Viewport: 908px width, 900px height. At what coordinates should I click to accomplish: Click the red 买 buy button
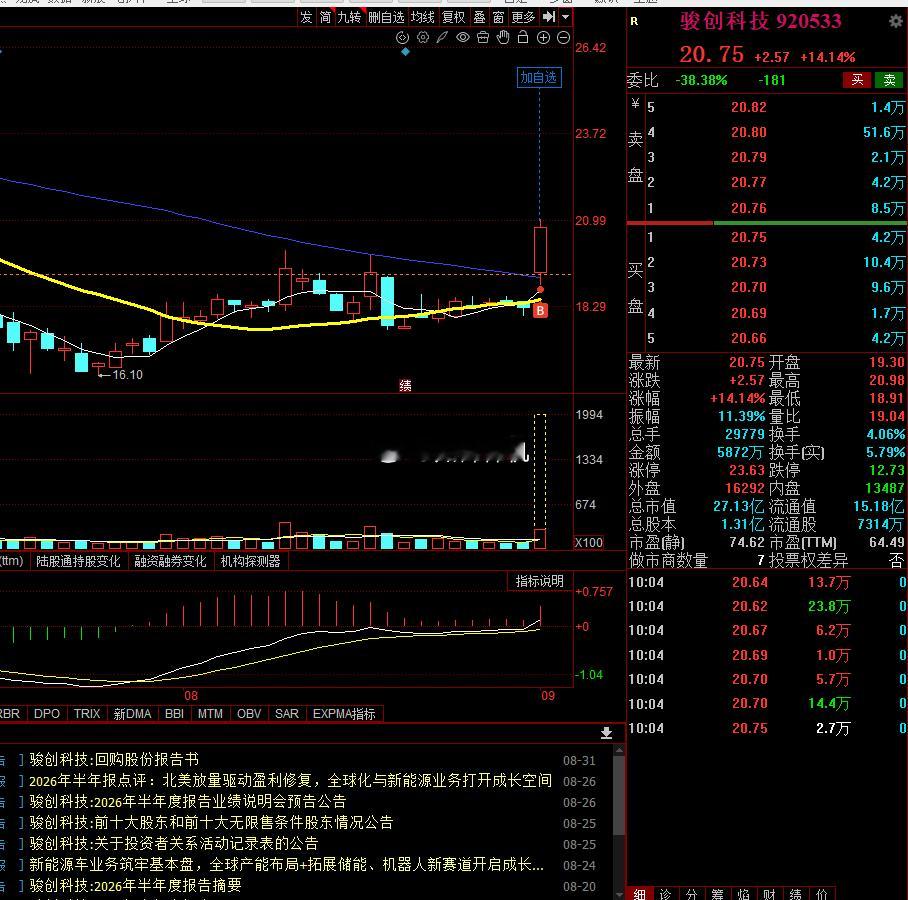pyautogui.click(x=858, y=80)
